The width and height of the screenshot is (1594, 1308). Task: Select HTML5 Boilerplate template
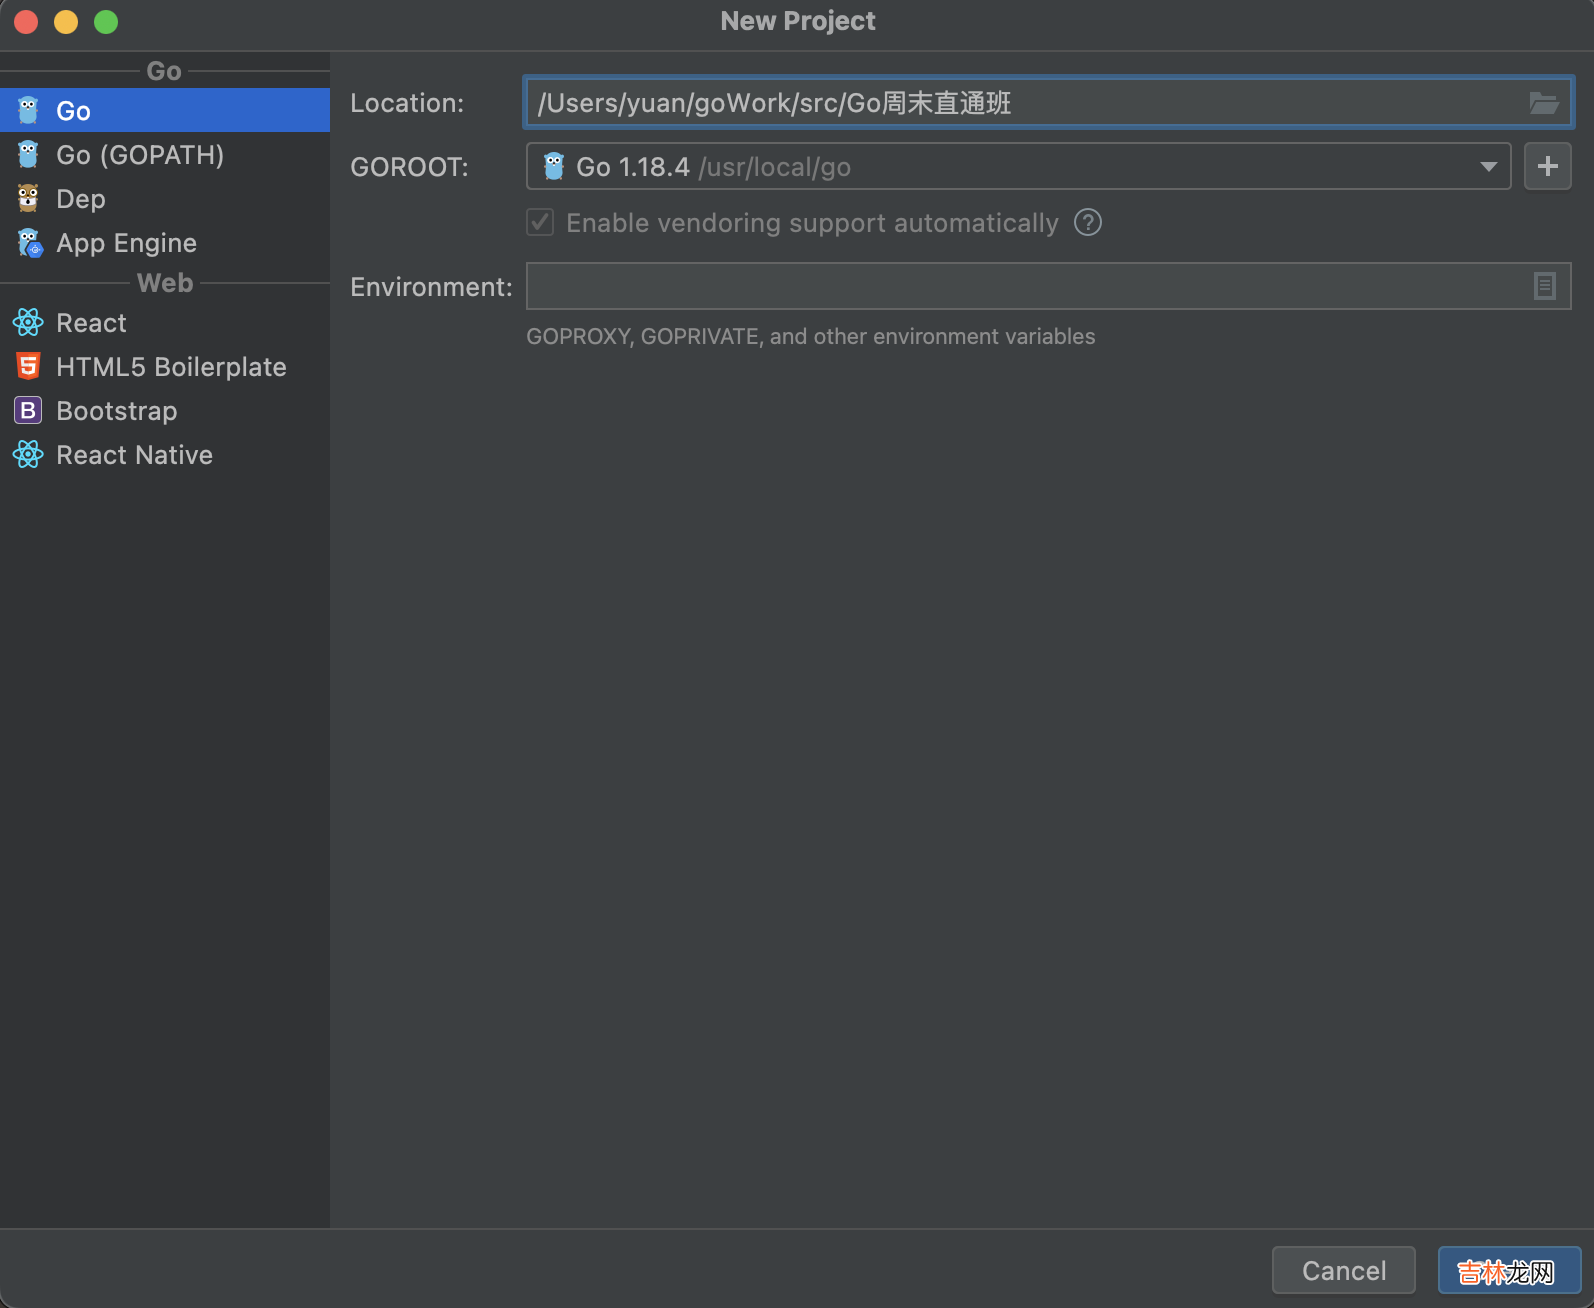point(165,366)
